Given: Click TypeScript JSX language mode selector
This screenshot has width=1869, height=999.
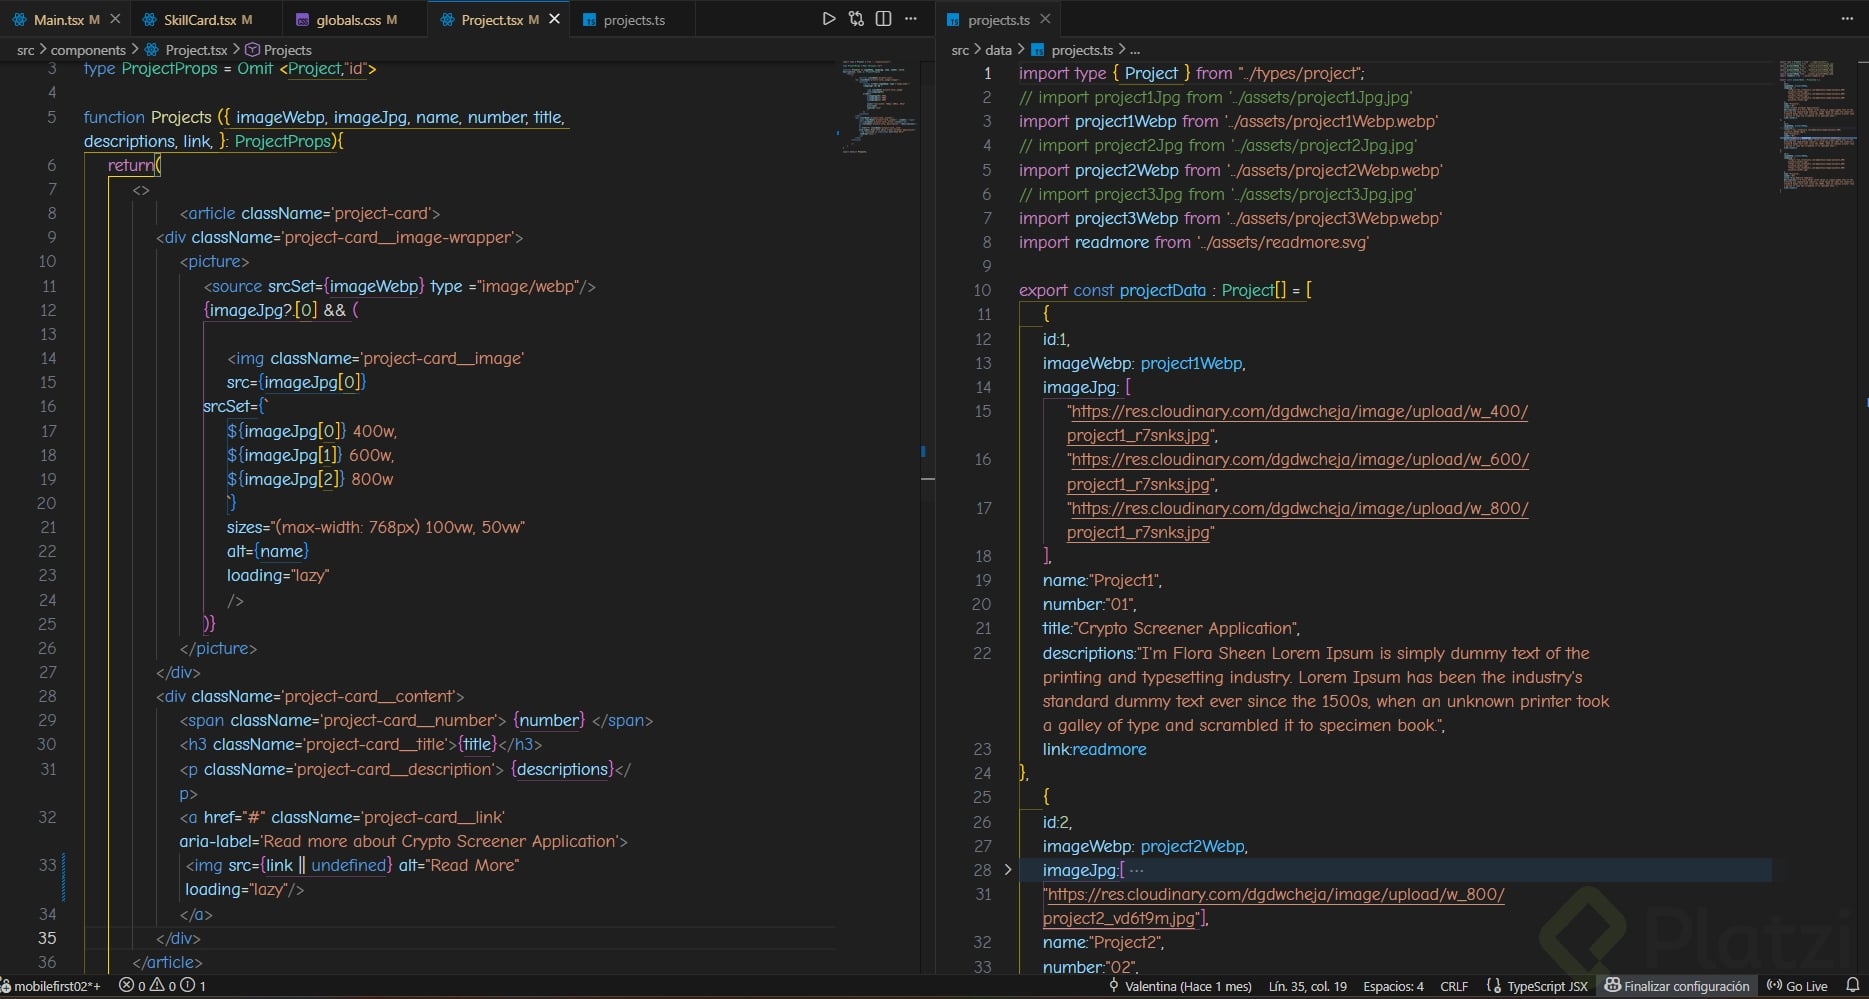Looking at the screenshot, I should (x=1543, y=986).
